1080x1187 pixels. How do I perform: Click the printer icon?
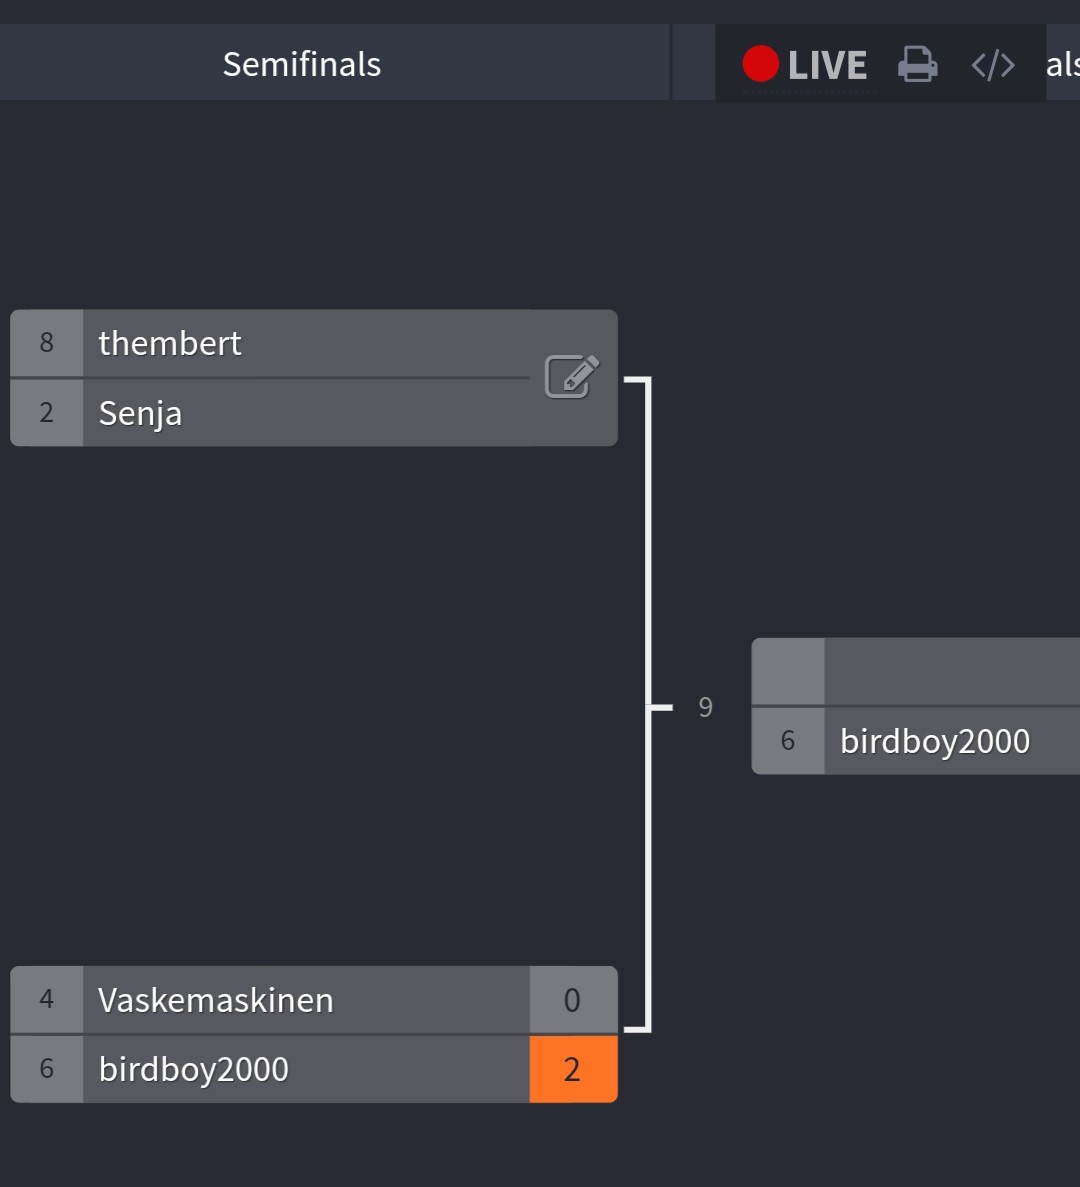pyautogui.click(x=917, y=64)
